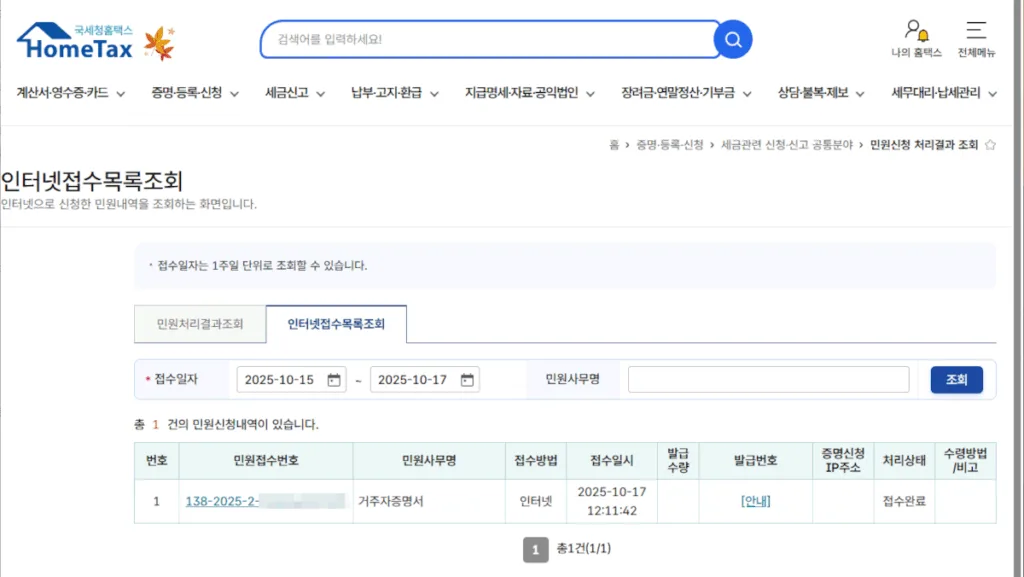Open the 지급명세·자료·공익법인 menu
The image size is (1024, 577).
click(x=529, y=93)
